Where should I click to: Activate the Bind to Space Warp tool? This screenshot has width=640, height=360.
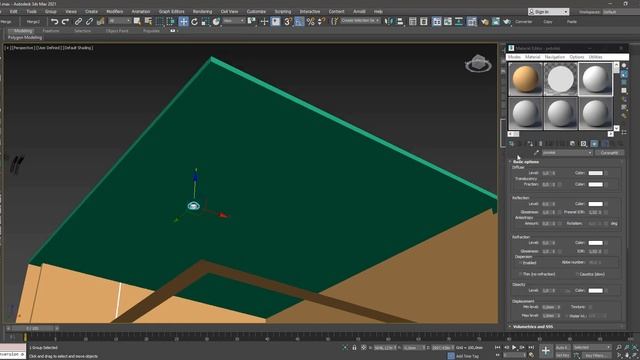100,22
